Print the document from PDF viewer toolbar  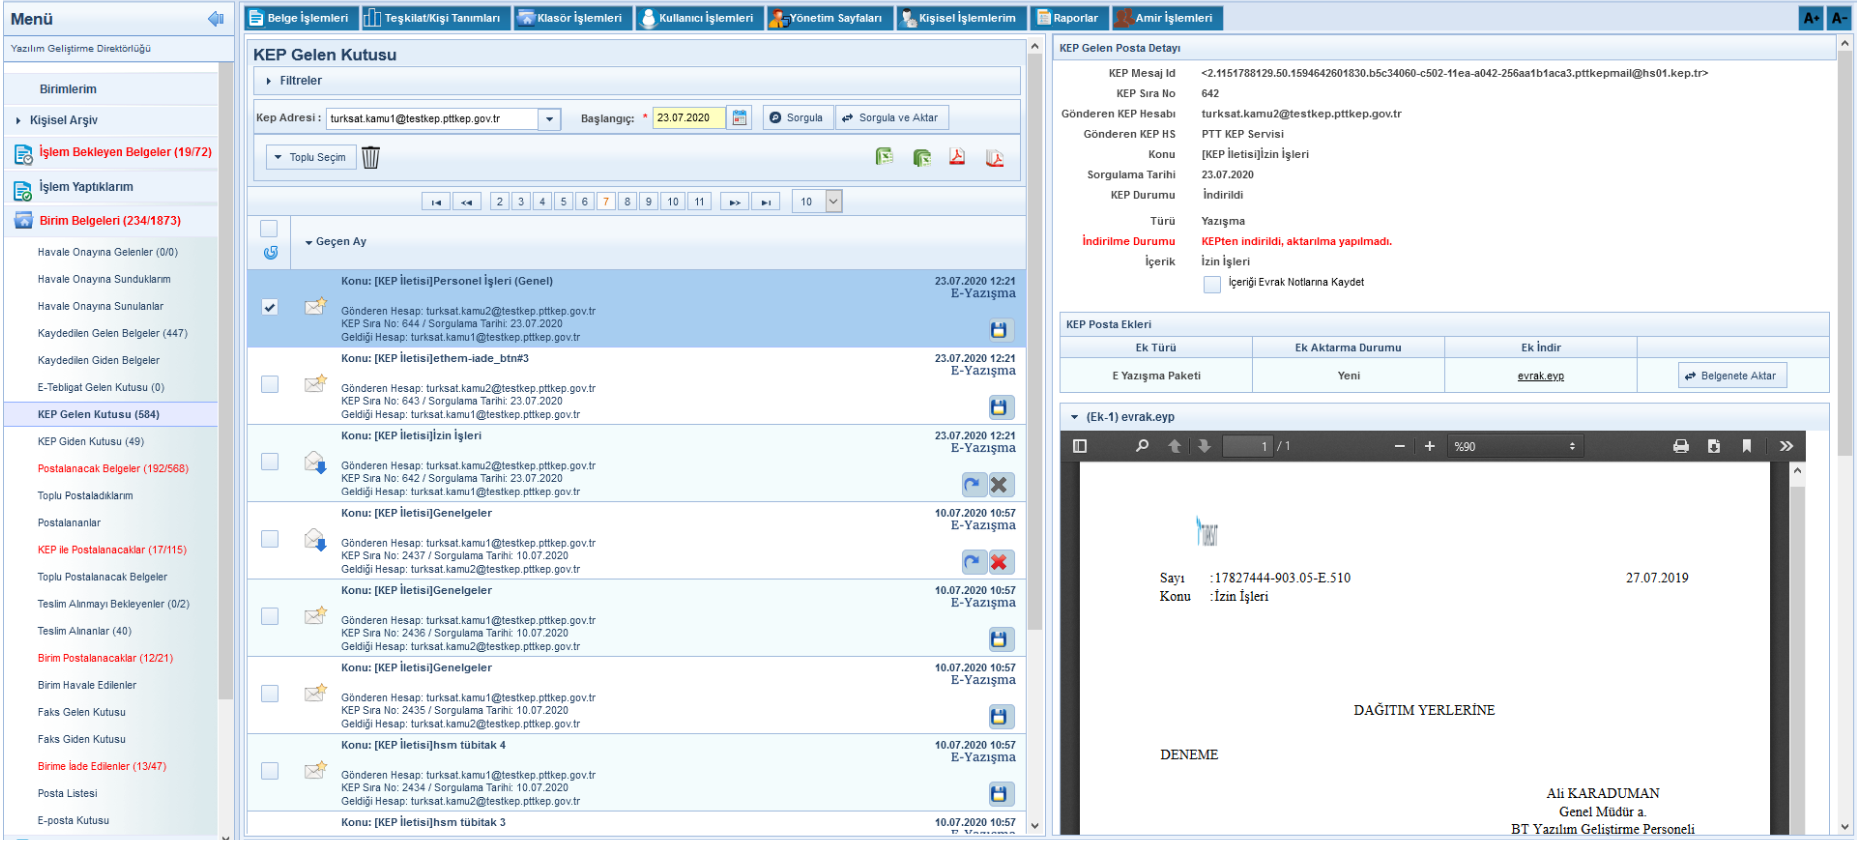point(1681,446)
